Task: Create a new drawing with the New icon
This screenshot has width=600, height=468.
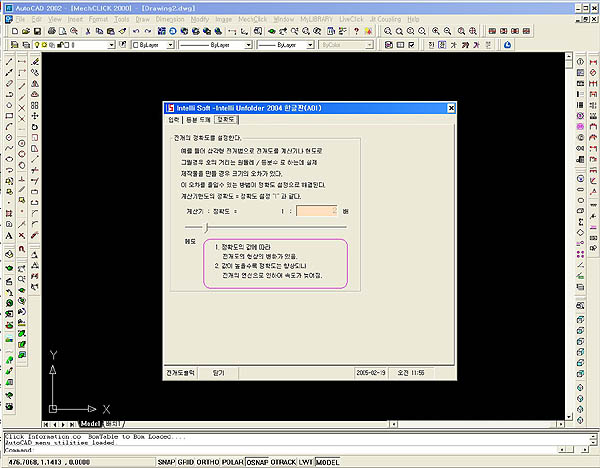Action: pos(15,31)
